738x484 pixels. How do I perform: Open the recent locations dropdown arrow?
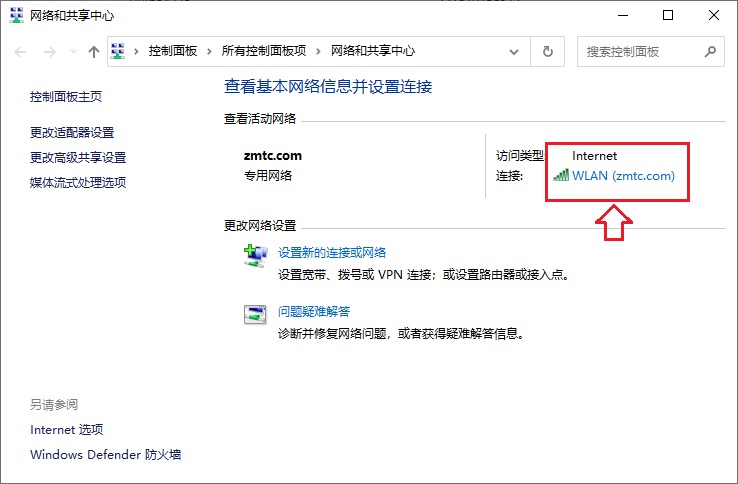[73, 51]
